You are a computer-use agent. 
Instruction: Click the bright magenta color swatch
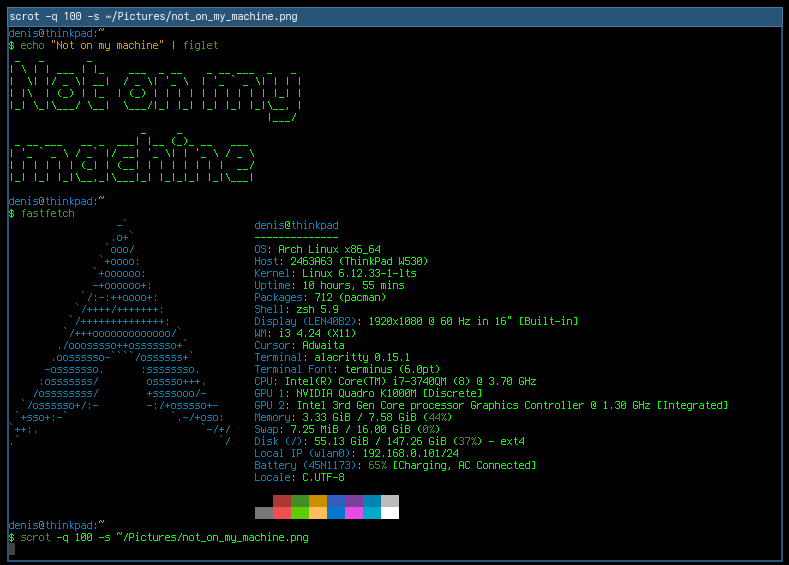point(354,513)
